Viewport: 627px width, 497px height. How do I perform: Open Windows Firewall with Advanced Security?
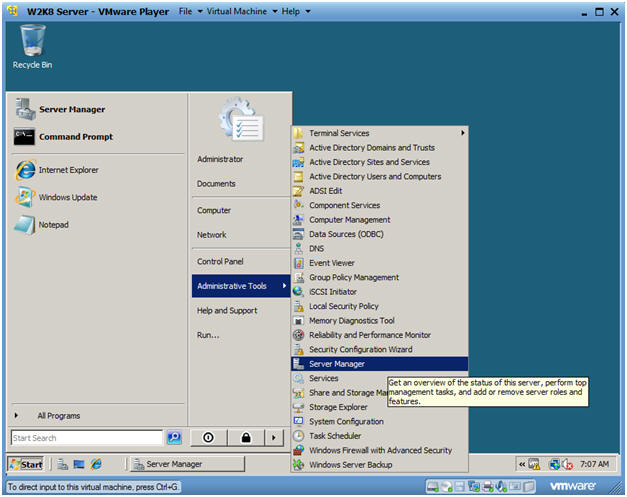click(380, 450)
